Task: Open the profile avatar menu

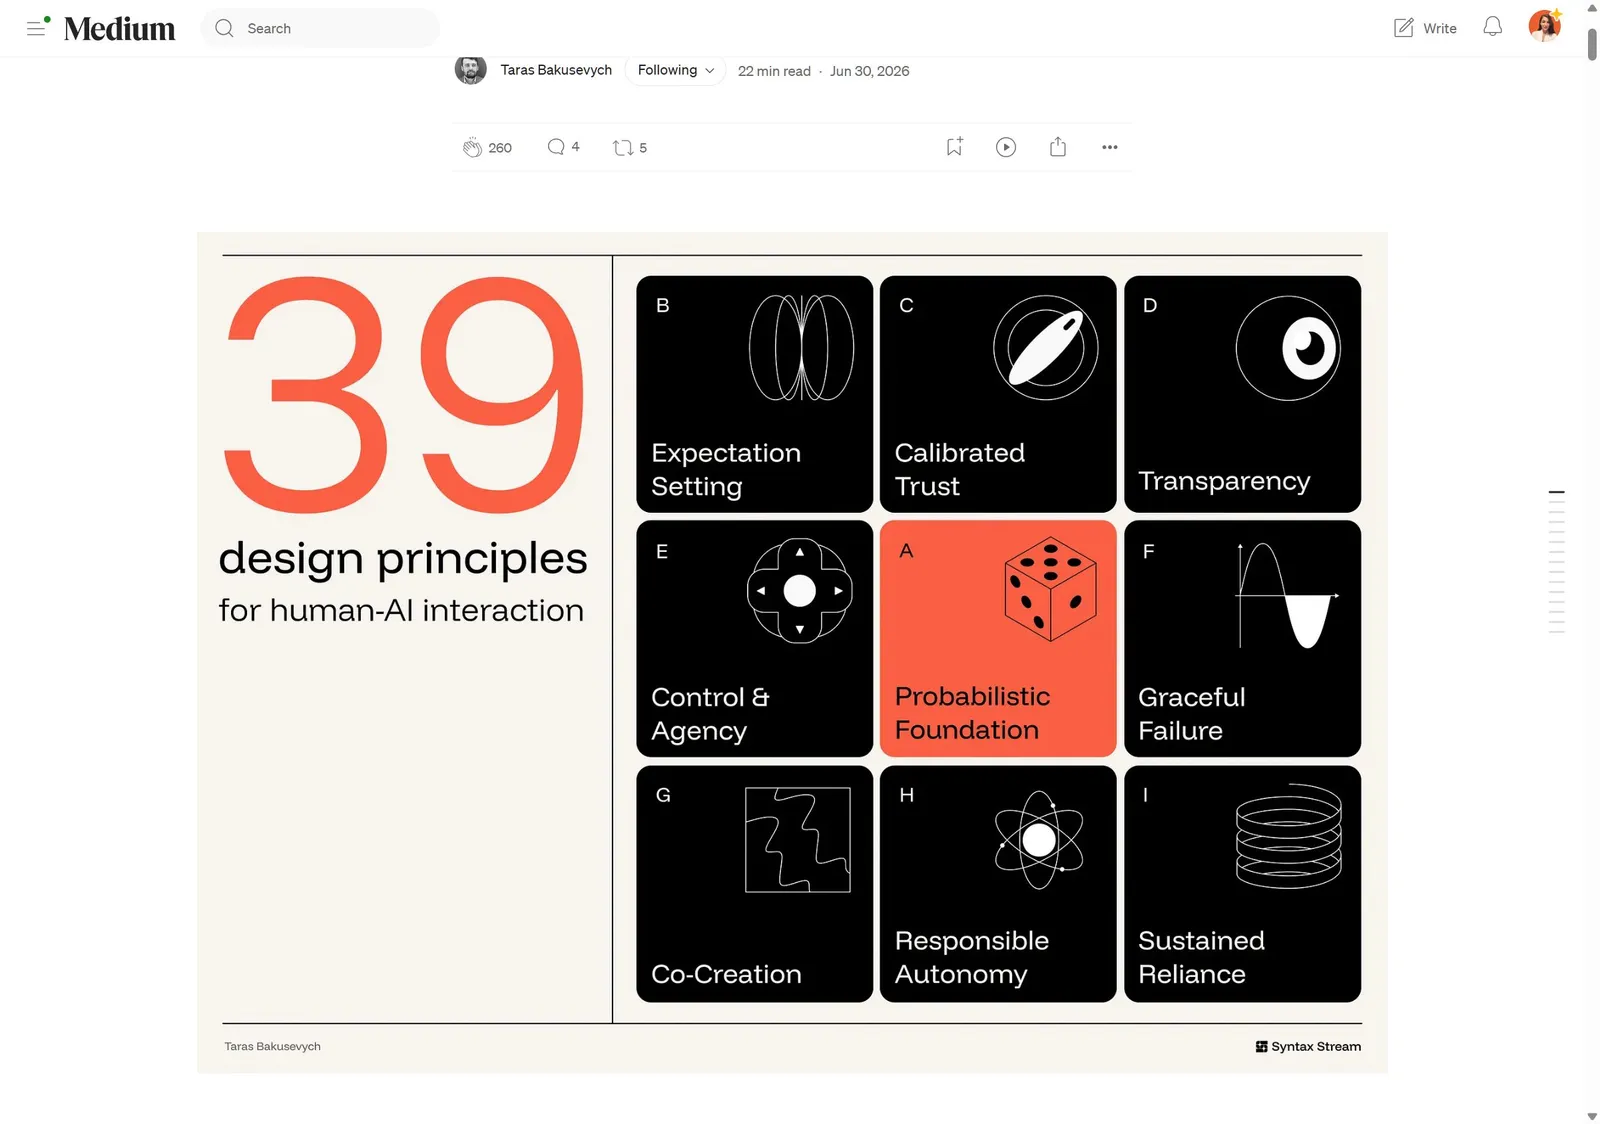Action: point(1545,26)
